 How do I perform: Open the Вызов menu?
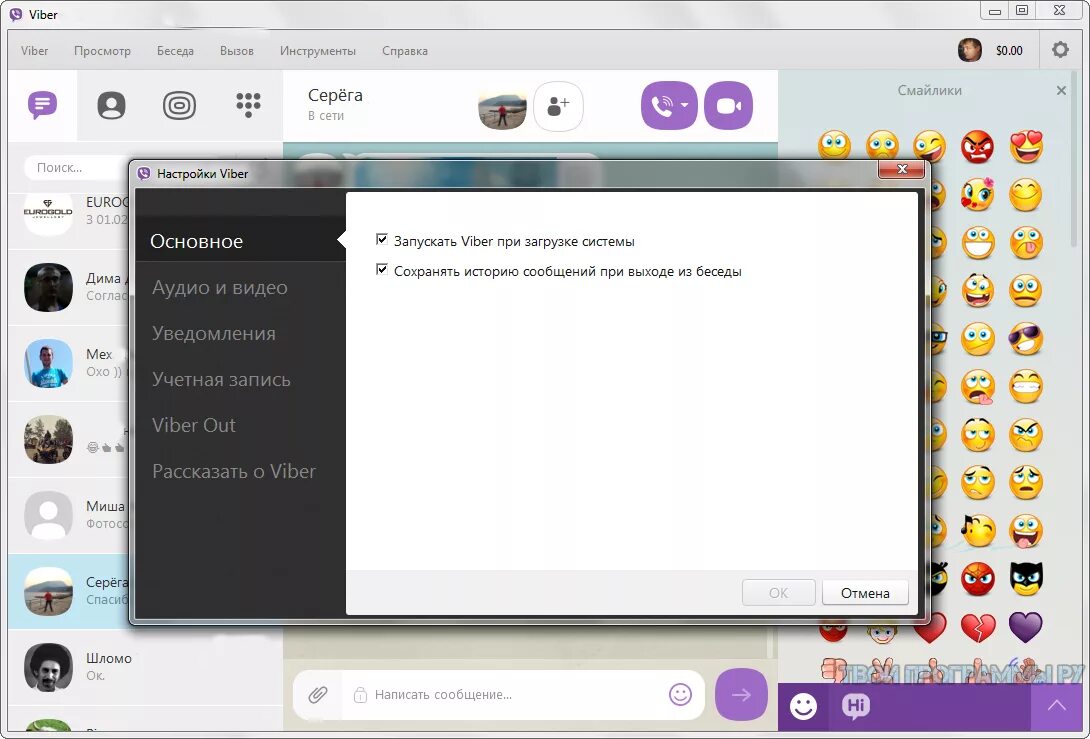tap(236, 51)
